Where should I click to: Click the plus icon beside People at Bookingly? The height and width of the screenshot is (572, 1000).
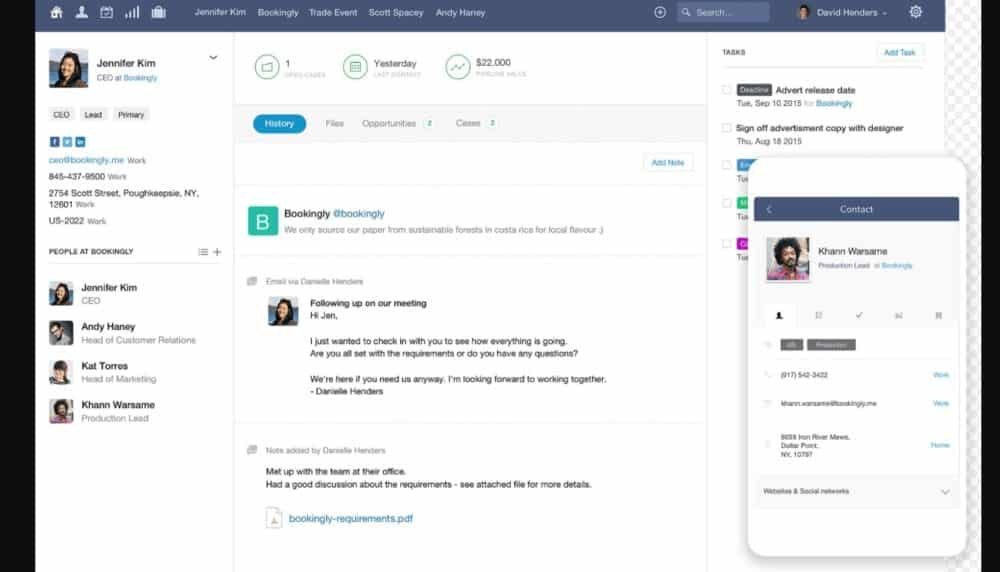click(218, 252)
